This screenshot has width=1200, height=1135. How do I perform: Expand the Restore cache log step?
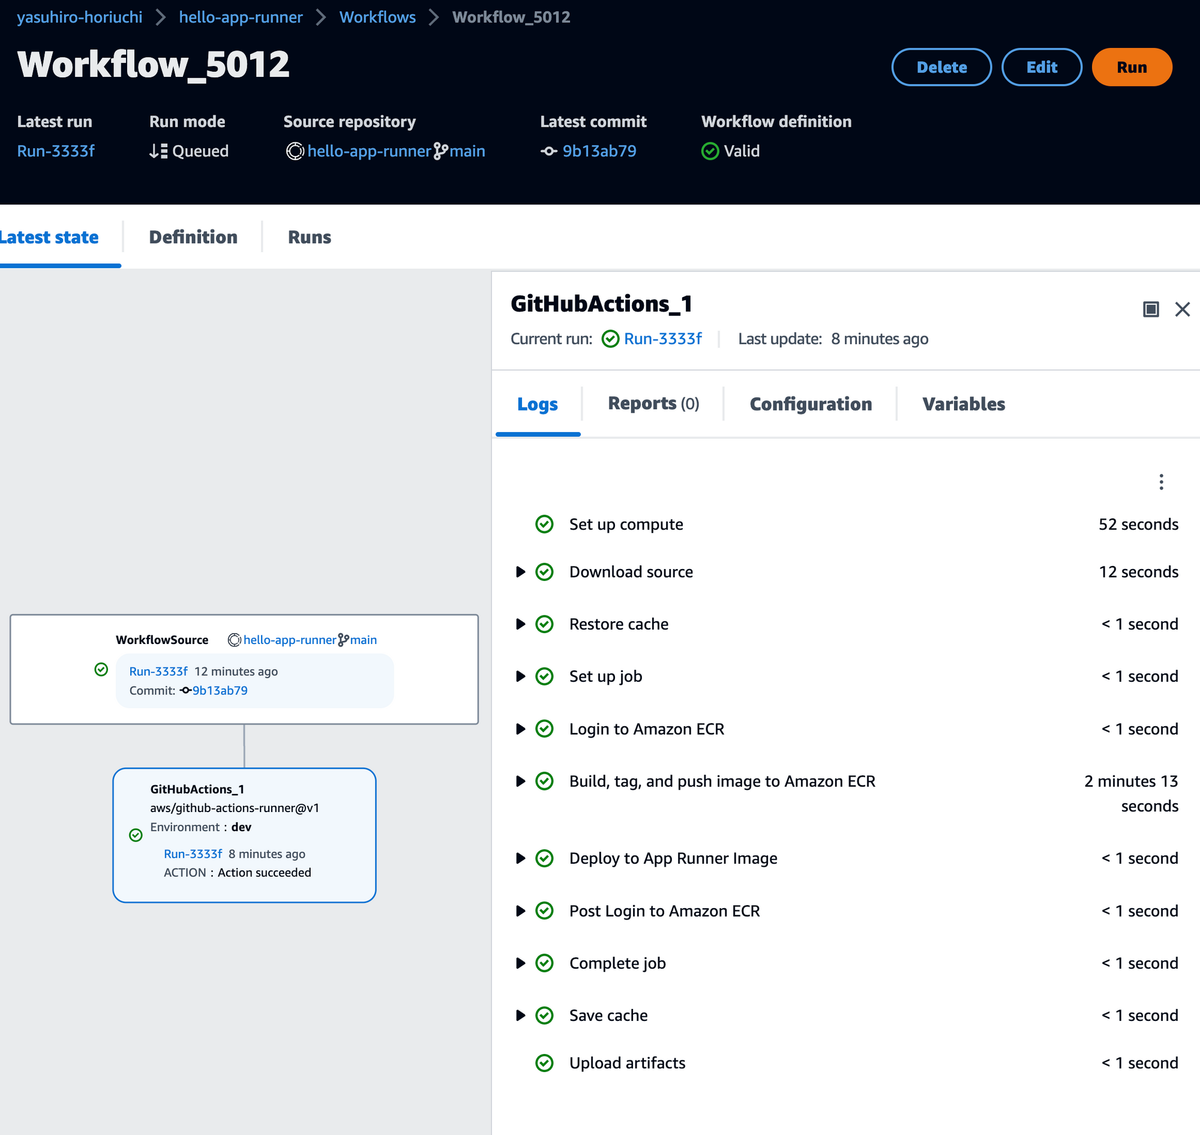coord(520,624)
